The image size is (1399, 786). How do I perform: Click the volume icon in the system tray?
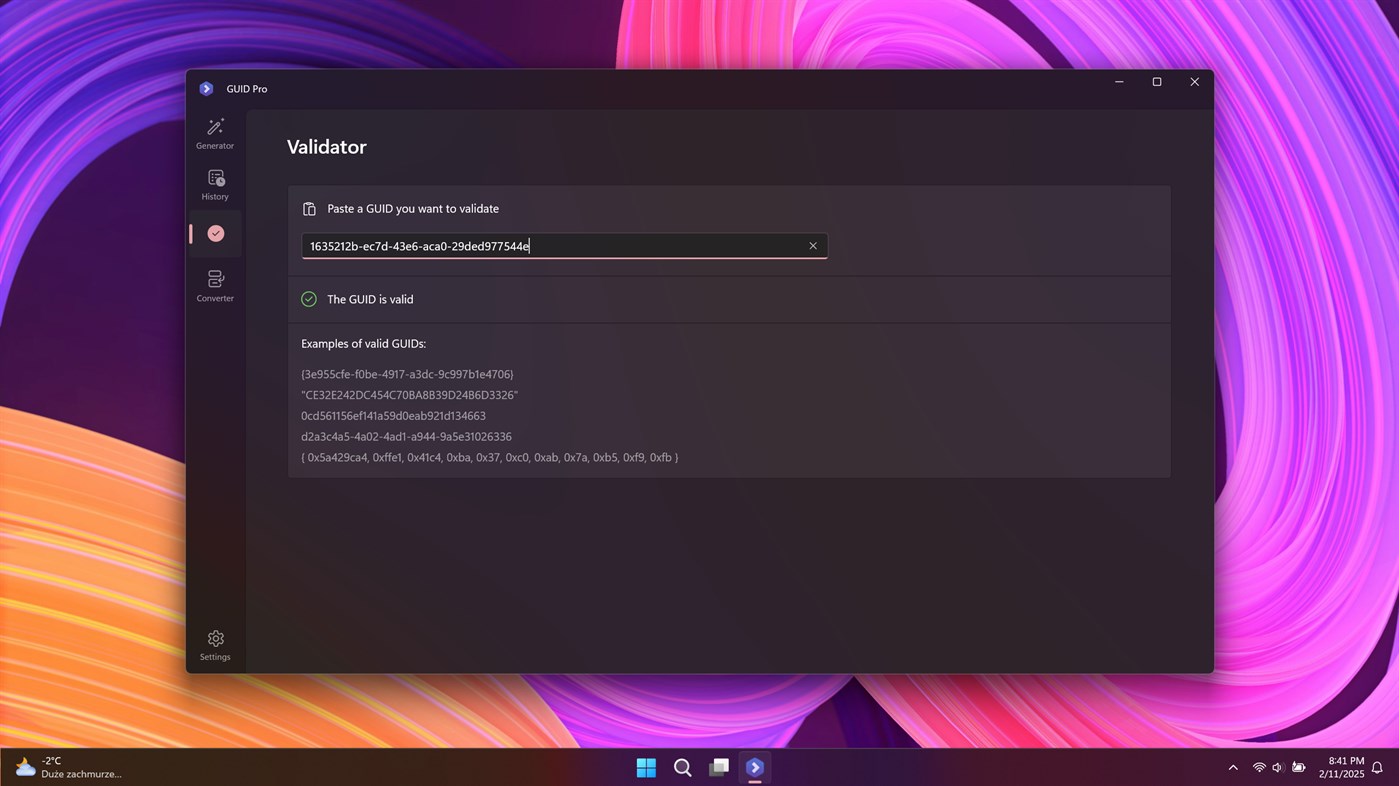click(x=1277, y=767)
